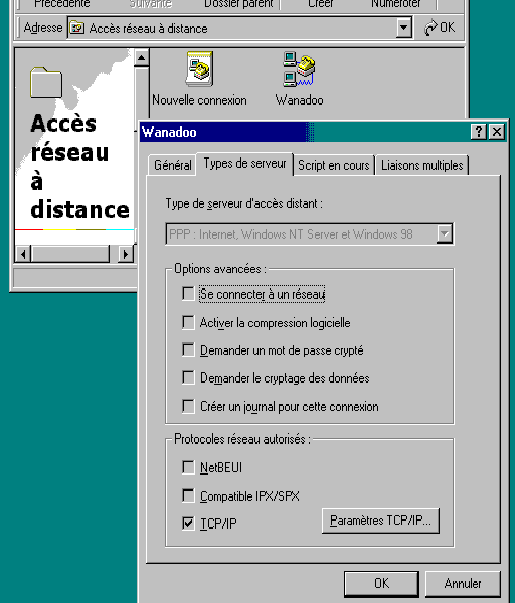Click the Numéroter toolbar button

click(395, 4)
